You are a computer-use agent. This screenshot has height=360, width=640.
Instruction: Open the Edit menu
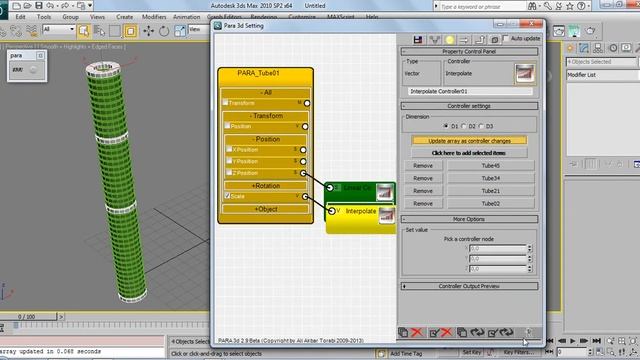click(20, 17)
